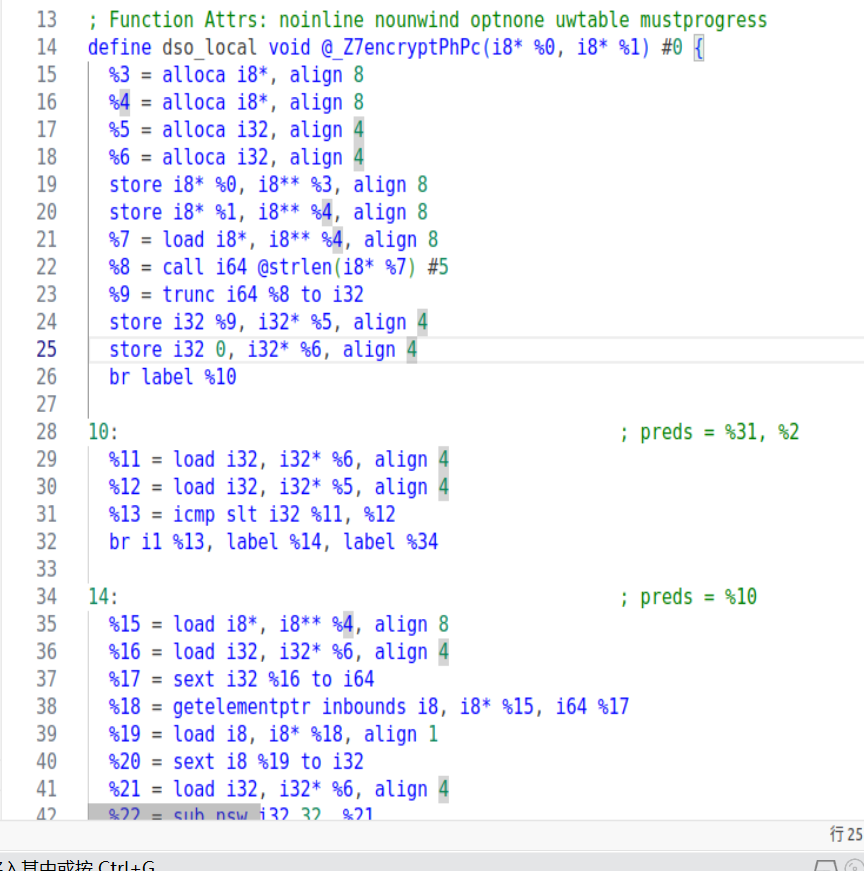864x871 pixels.
Task: Click the 'Ctrl+G' hint text at bottom
Action: (x=126, y=865)
